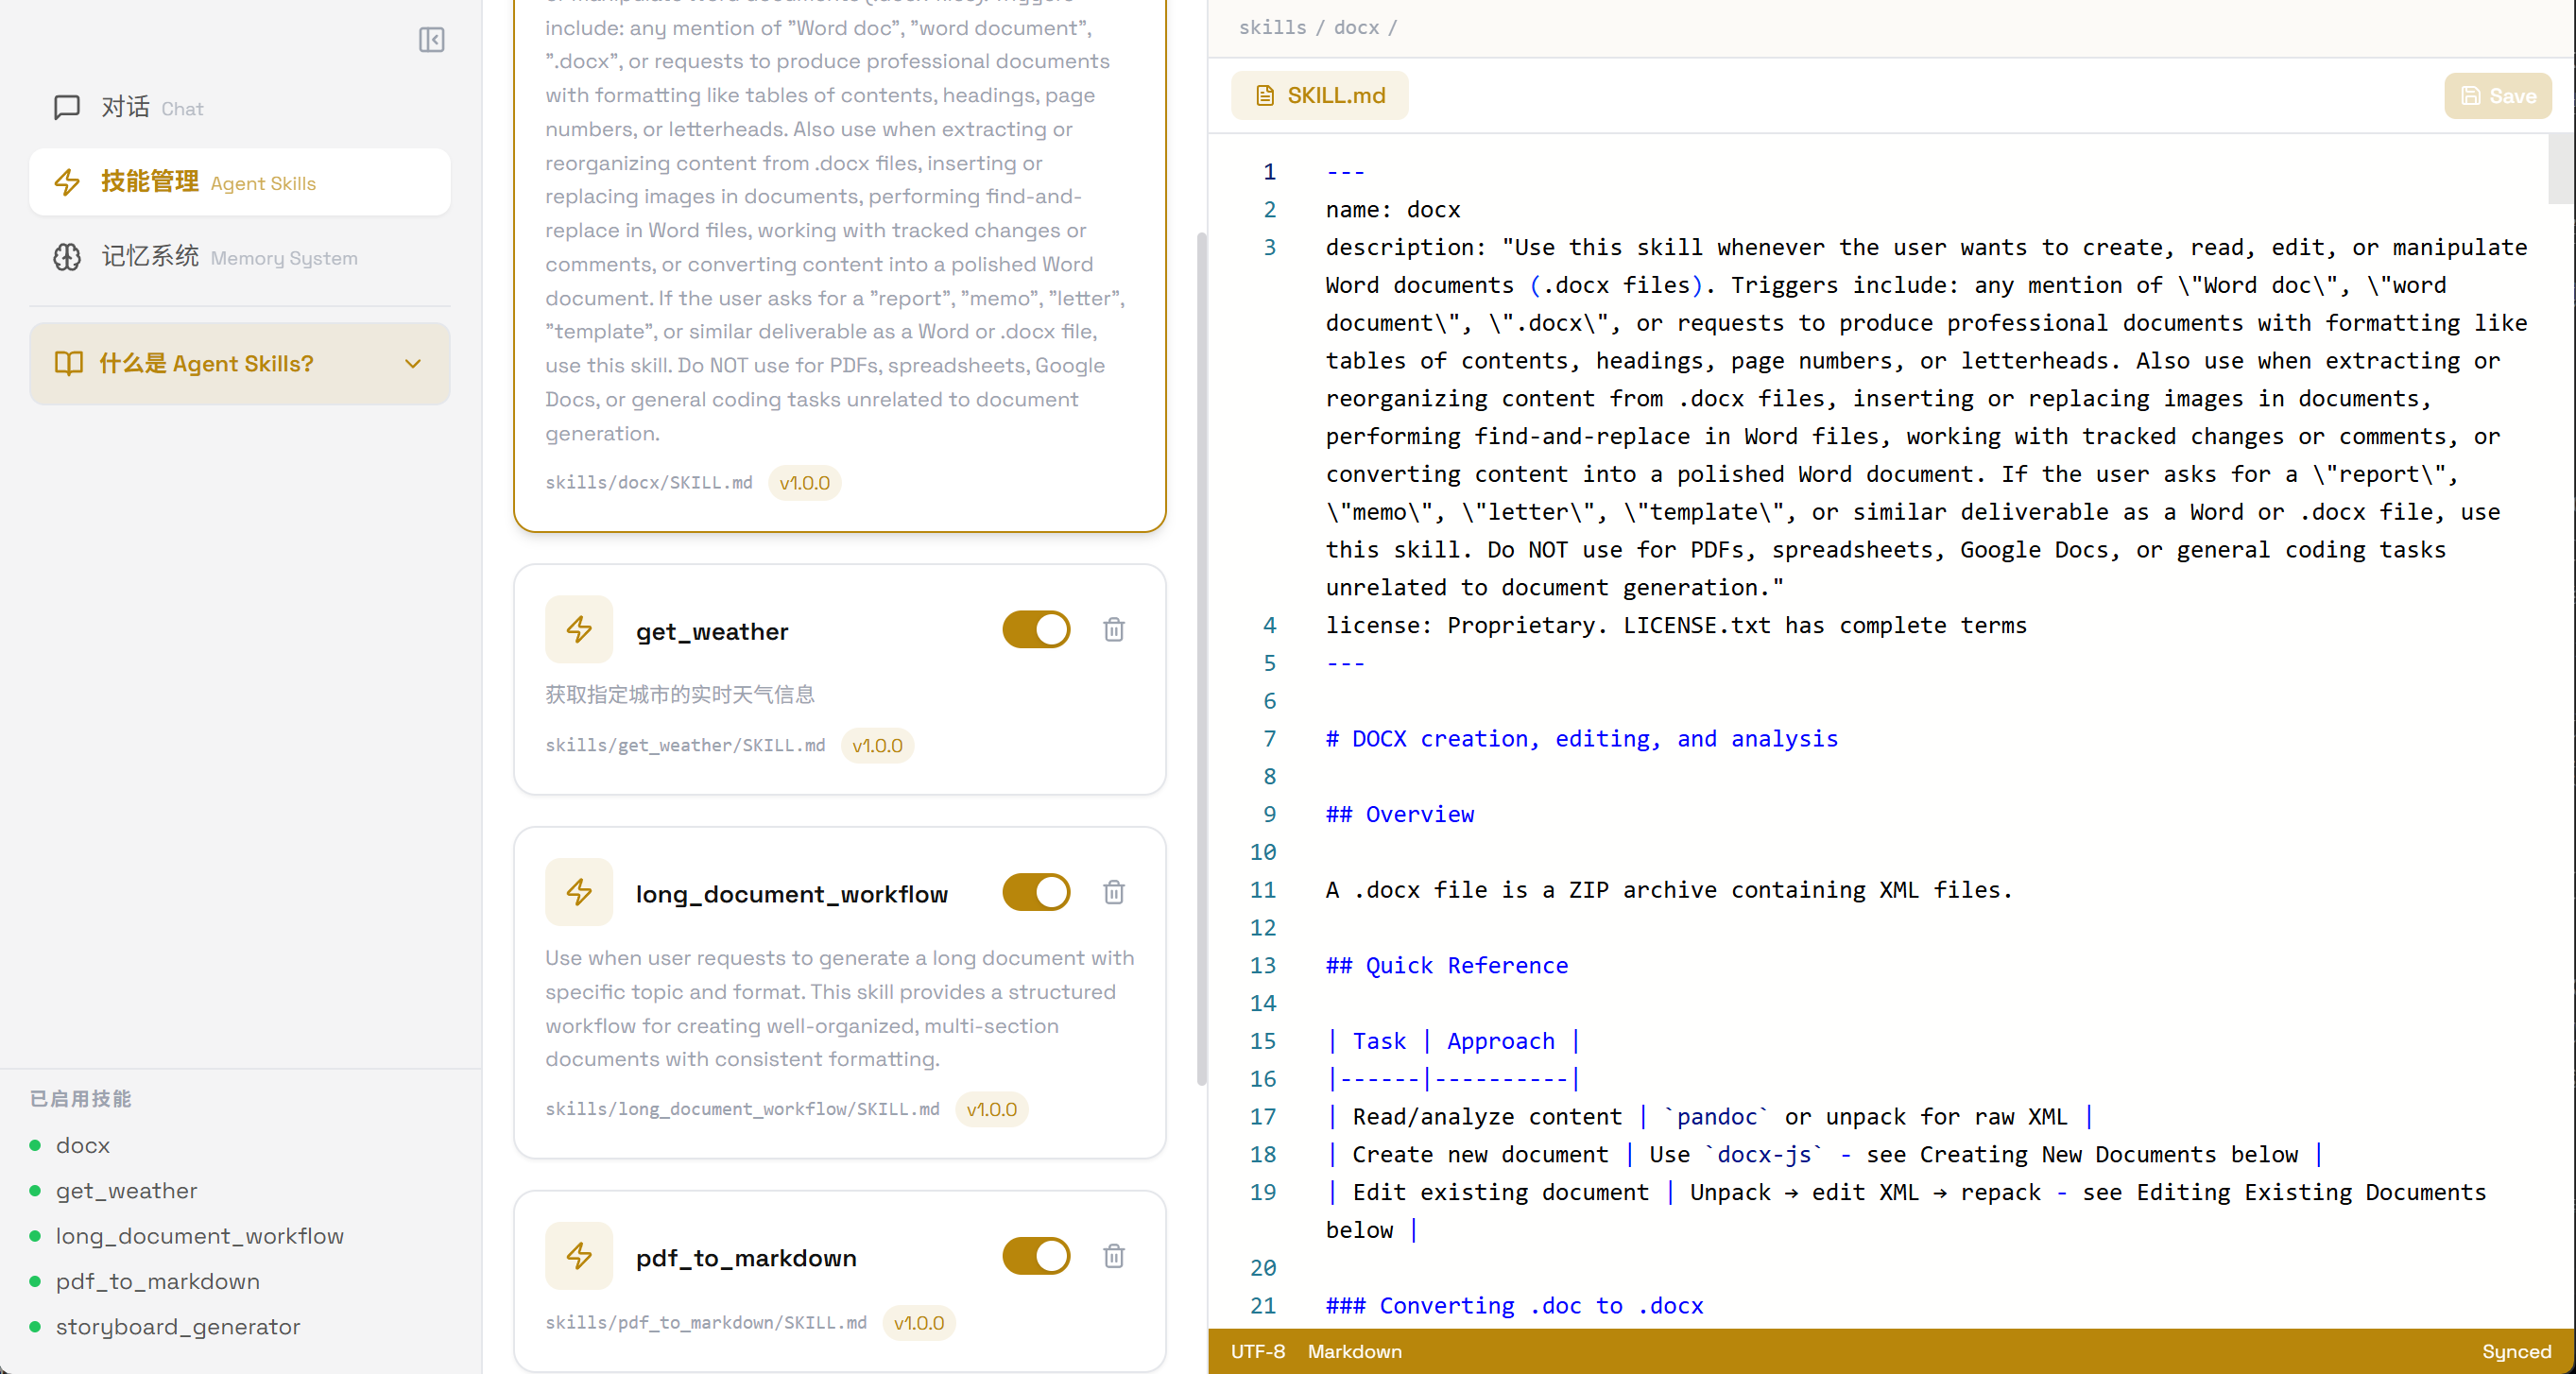2576x1374 pixels.
Task: Select get_weather in enabled skills list
Action: click(126, 1190)
